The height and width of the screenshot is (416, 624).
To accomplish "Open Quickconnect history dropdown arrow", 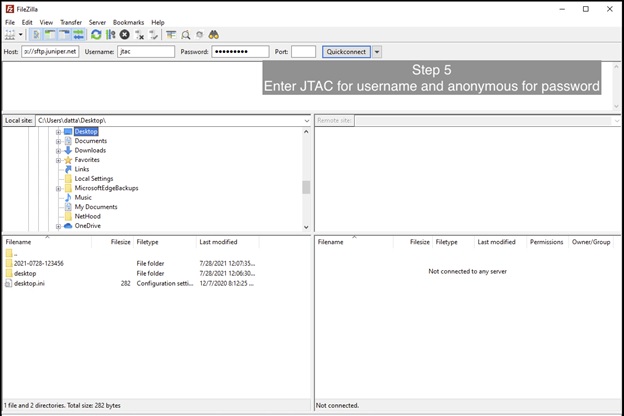I will (377, 51).
